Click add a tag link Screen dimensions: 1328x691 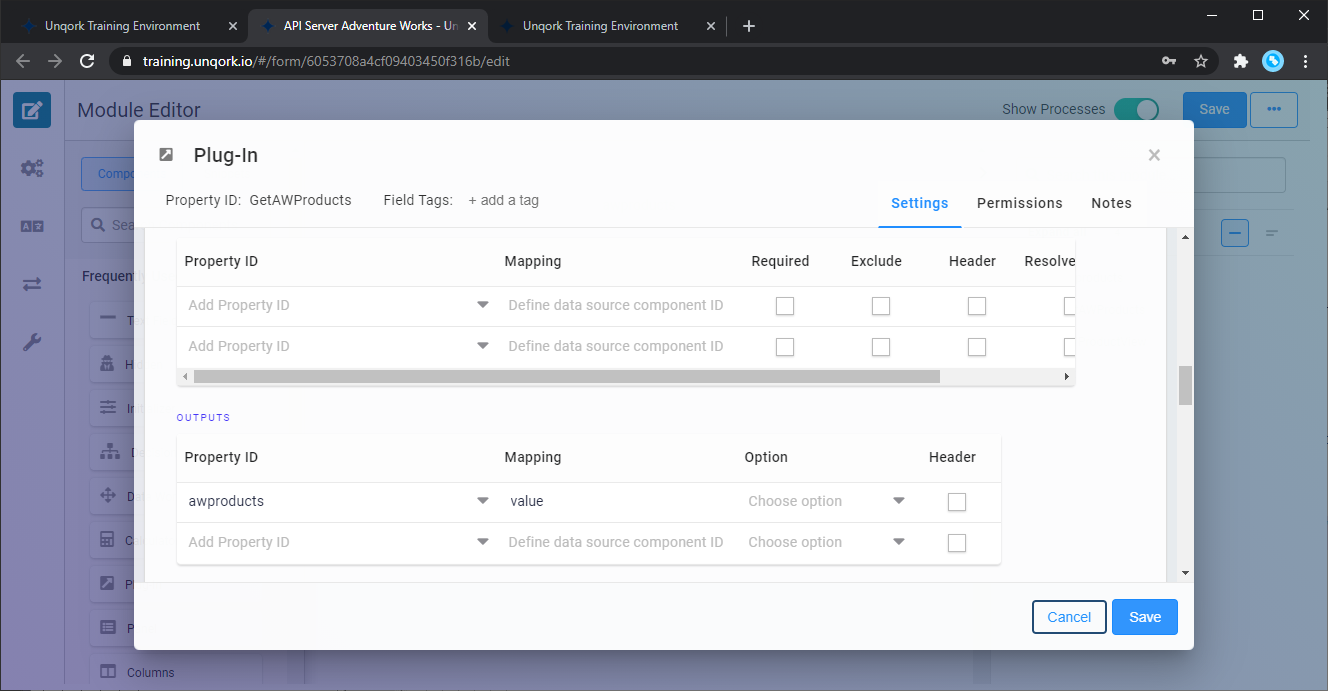click(504, 200)
